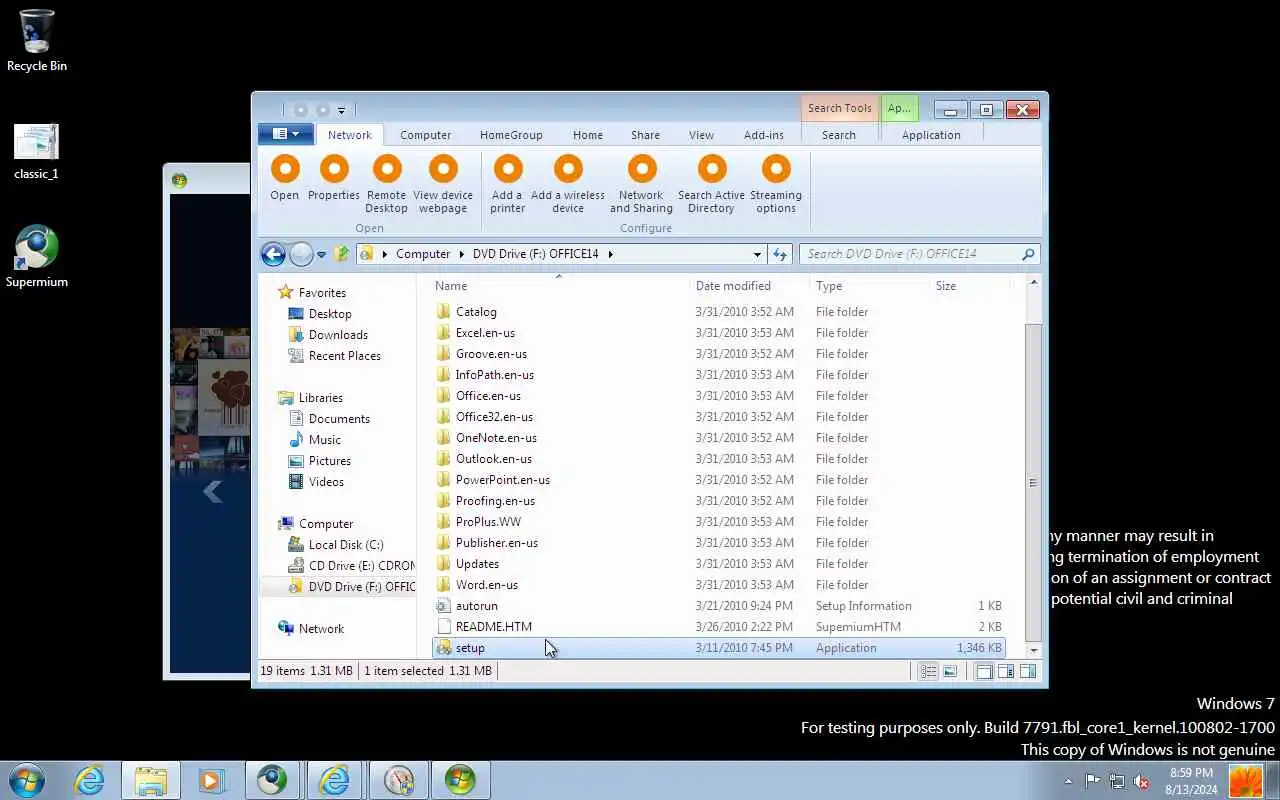Open the Share ribbon tab

click(x=645, y=135)
